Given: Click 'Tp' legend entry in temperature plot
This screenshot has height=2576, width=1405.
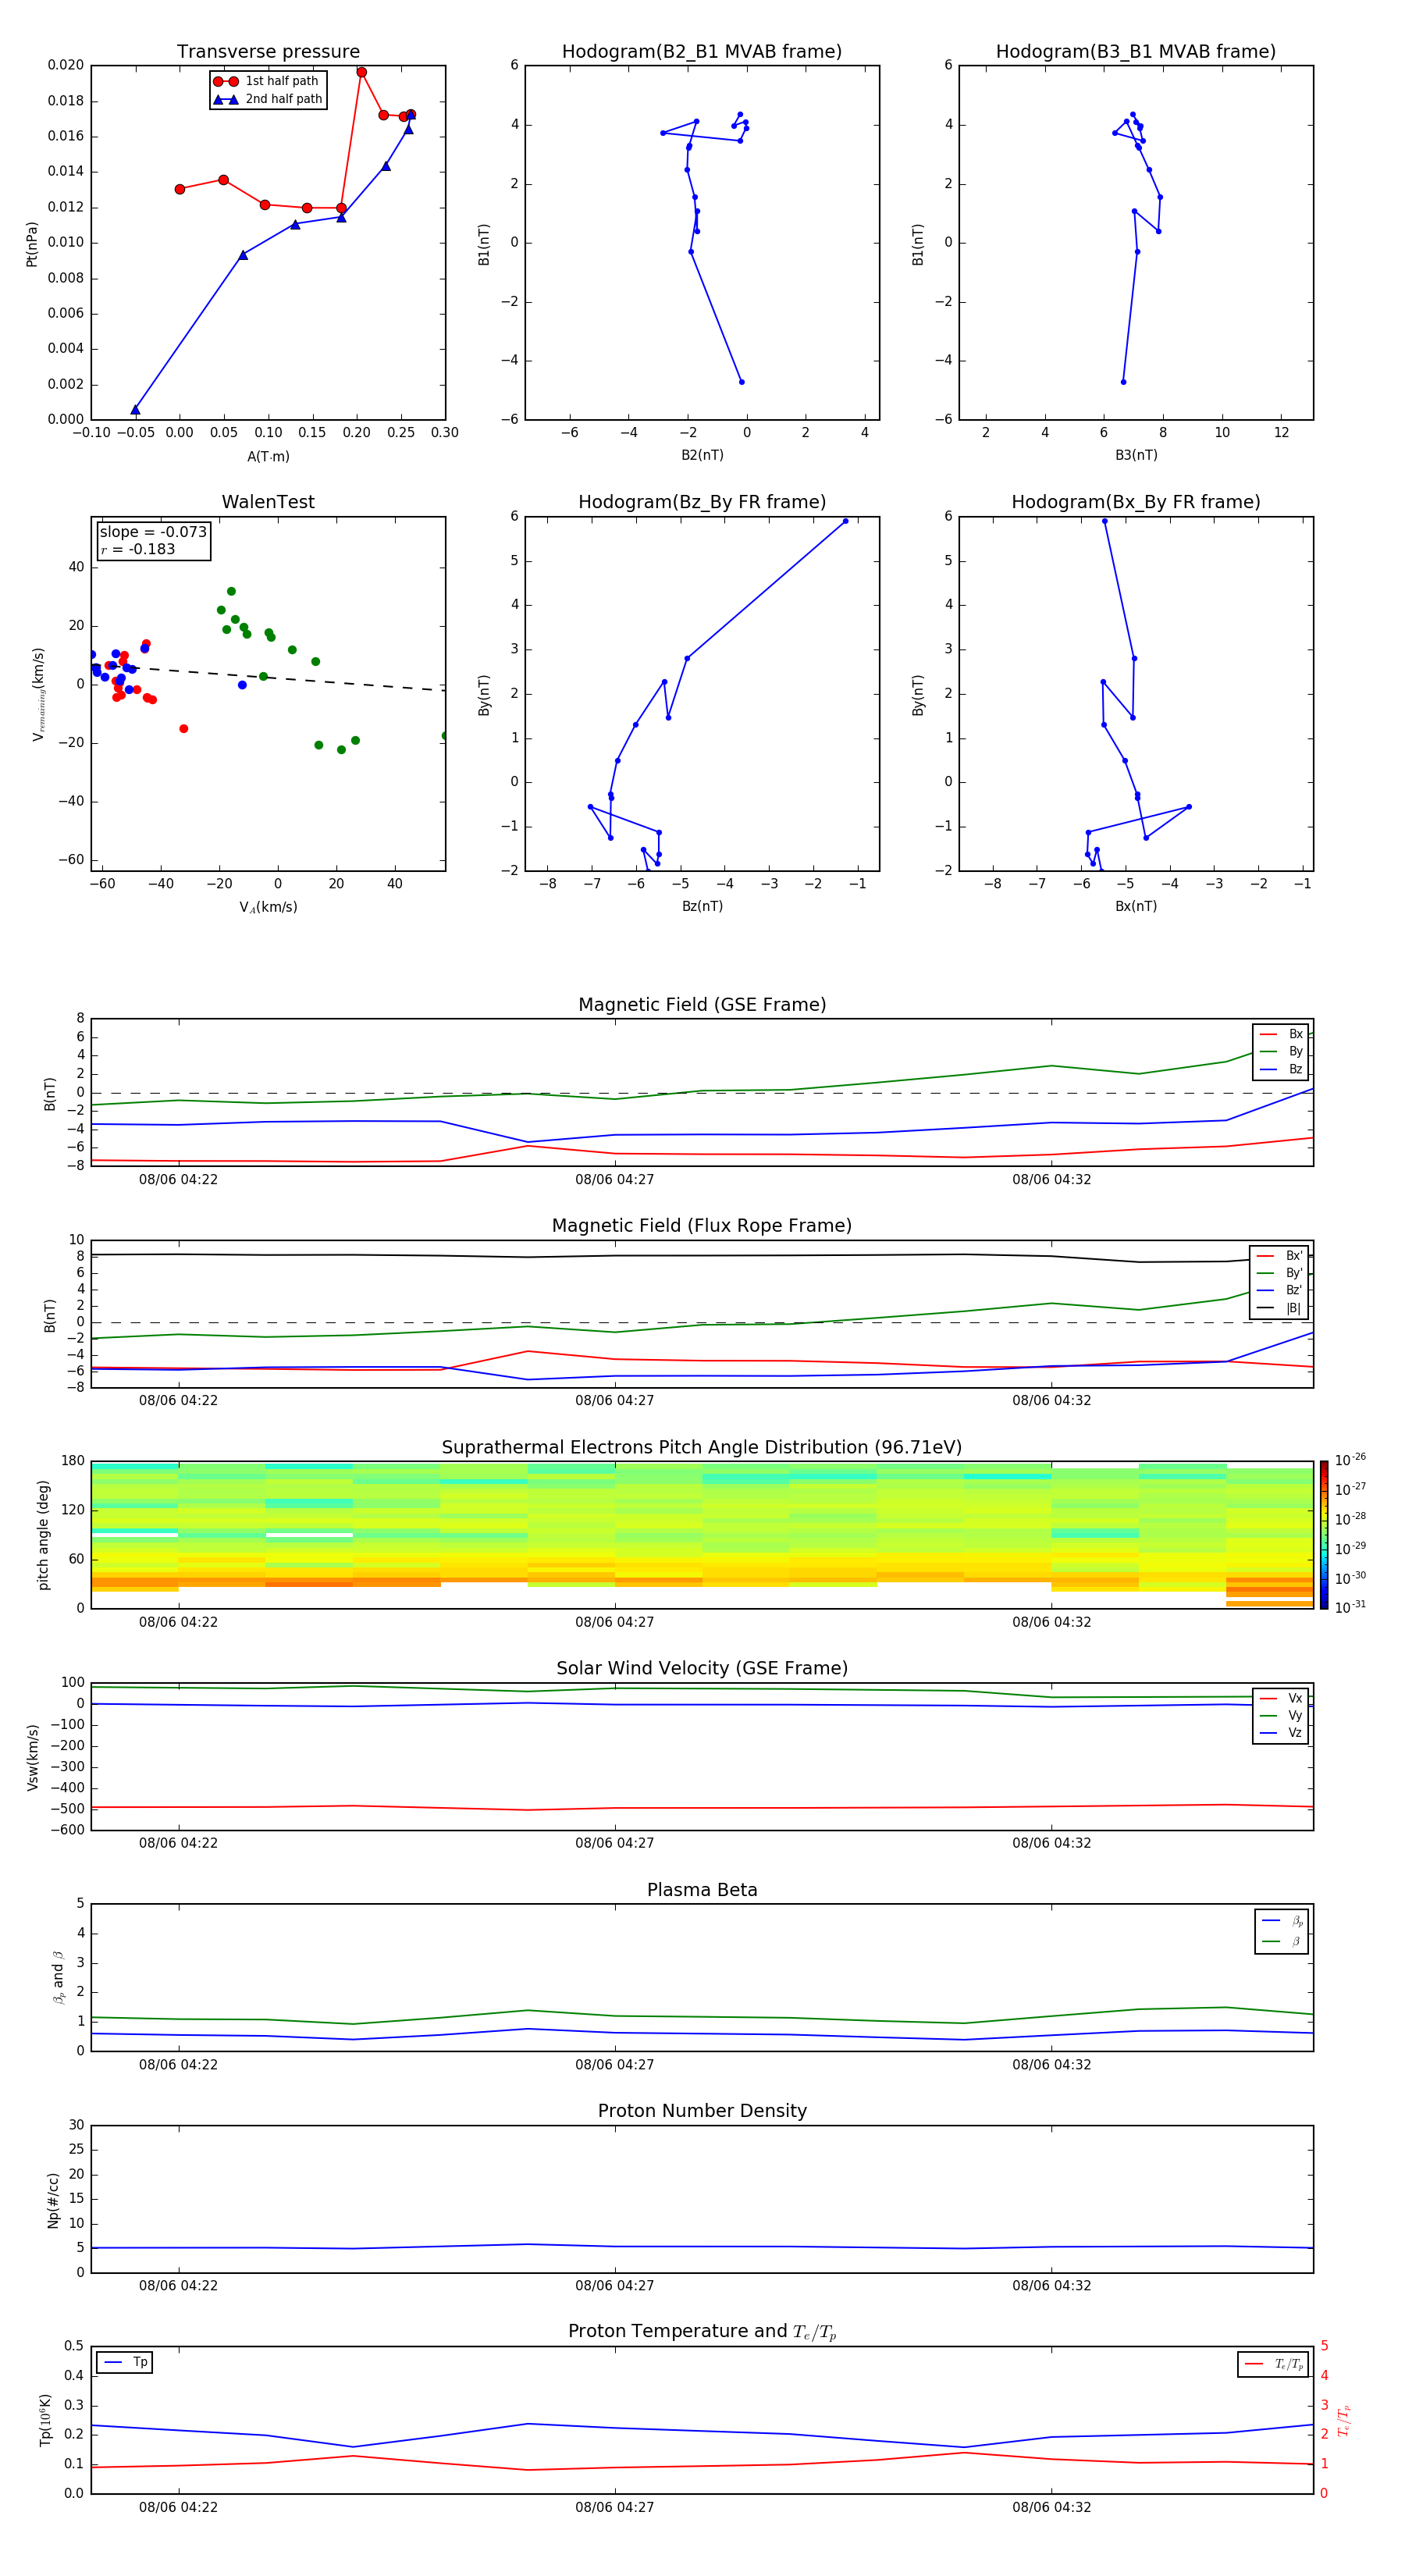Looking at the screenshot, I should pos(125,2362).
